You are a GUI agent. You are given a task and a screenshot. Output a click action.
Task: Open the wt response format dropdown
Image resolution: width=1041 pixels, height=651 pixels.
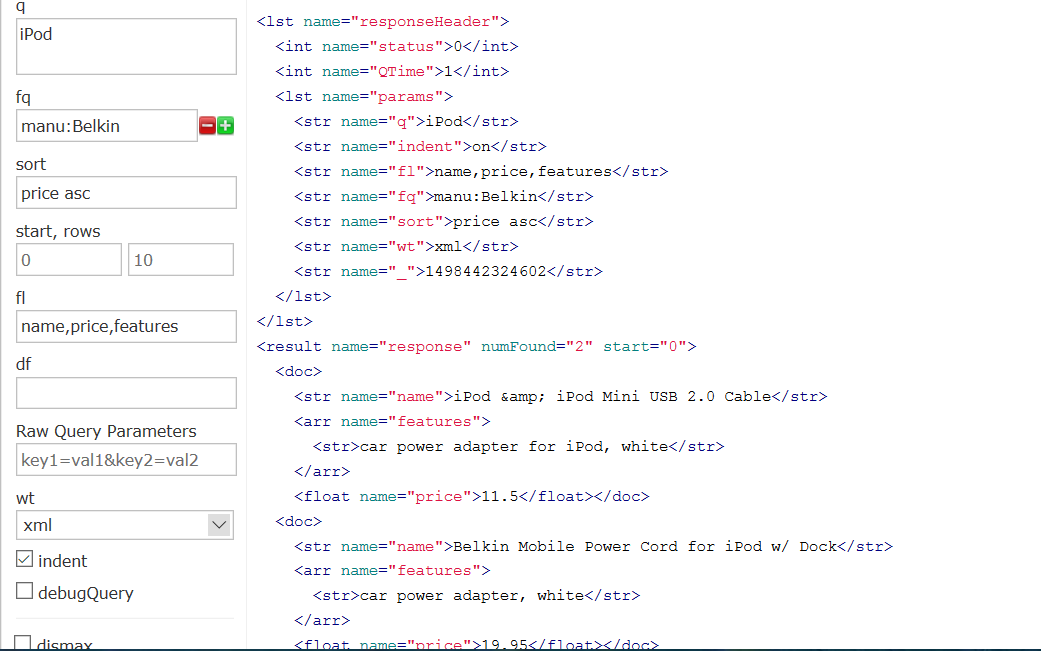(x=125, y=525)
